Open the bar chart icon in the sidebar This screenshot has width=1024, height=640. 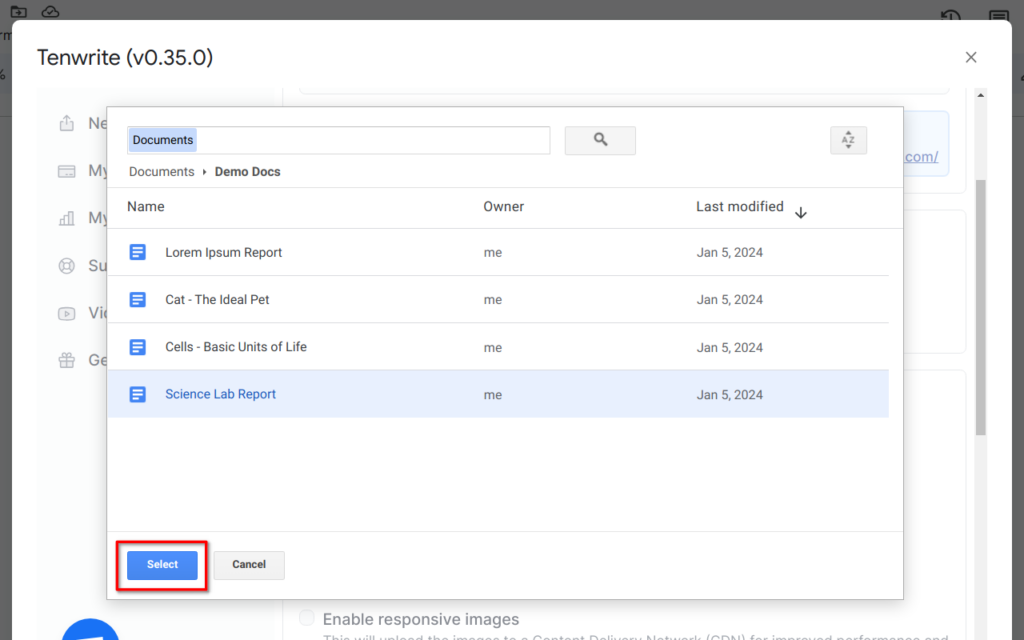66,218
